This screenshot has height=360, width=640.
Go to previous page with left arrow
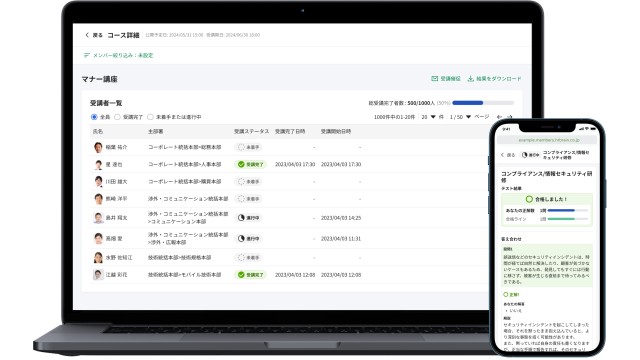pos(499,117)
